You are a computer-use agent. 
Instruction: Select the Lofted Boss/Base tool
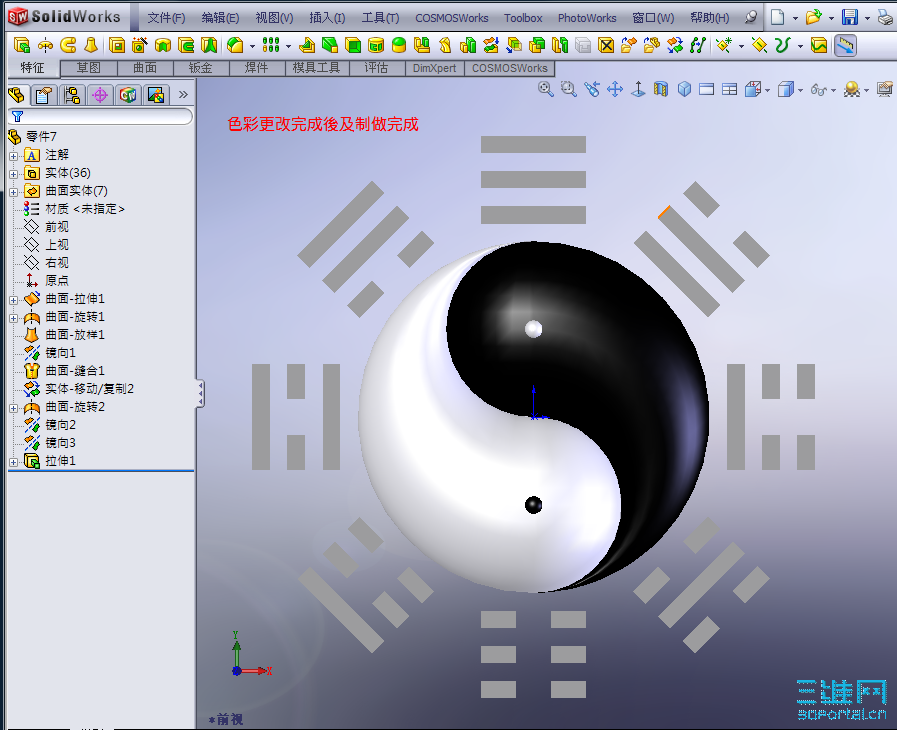point(90,45)
